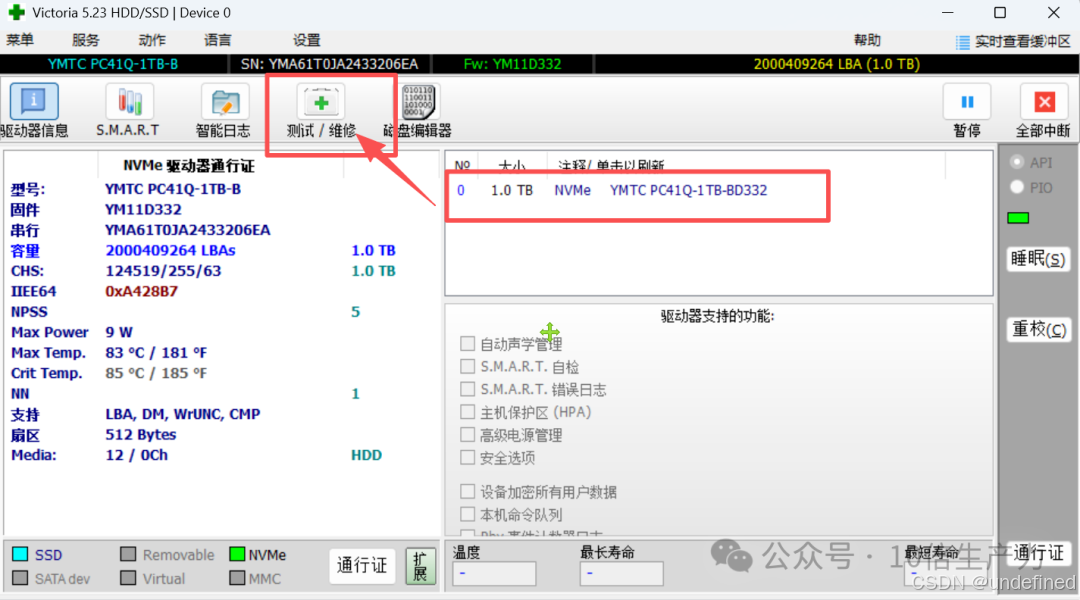Click the NVMe green indicator box
The height and width of the screenshot is (600, 1080).
pyautogui.click(x=237, y=554)
